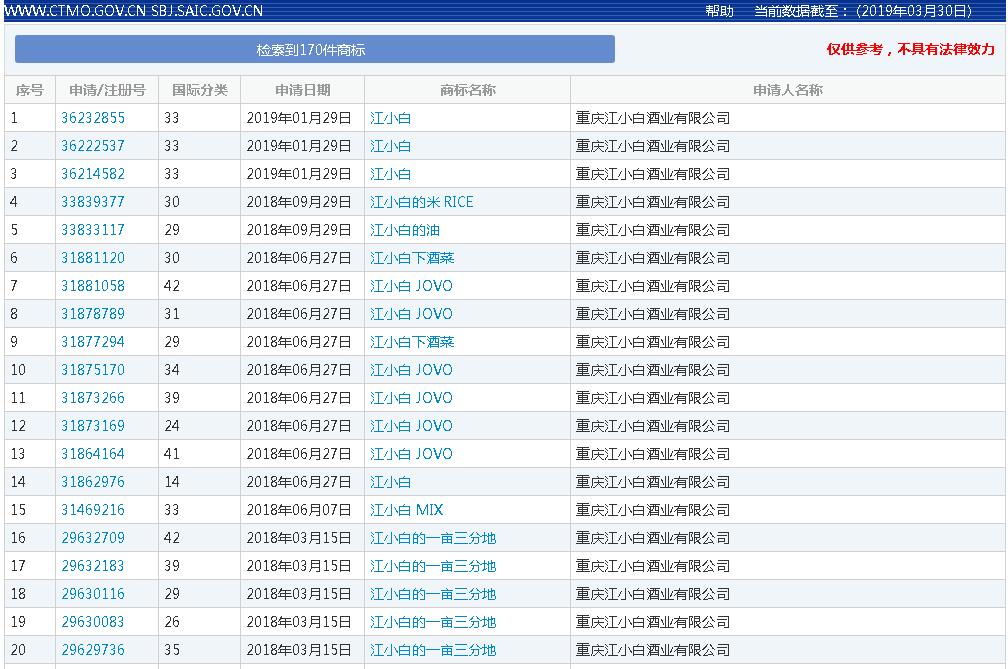Select class 31 in the 31878789 row

click(x=172, y=314)
